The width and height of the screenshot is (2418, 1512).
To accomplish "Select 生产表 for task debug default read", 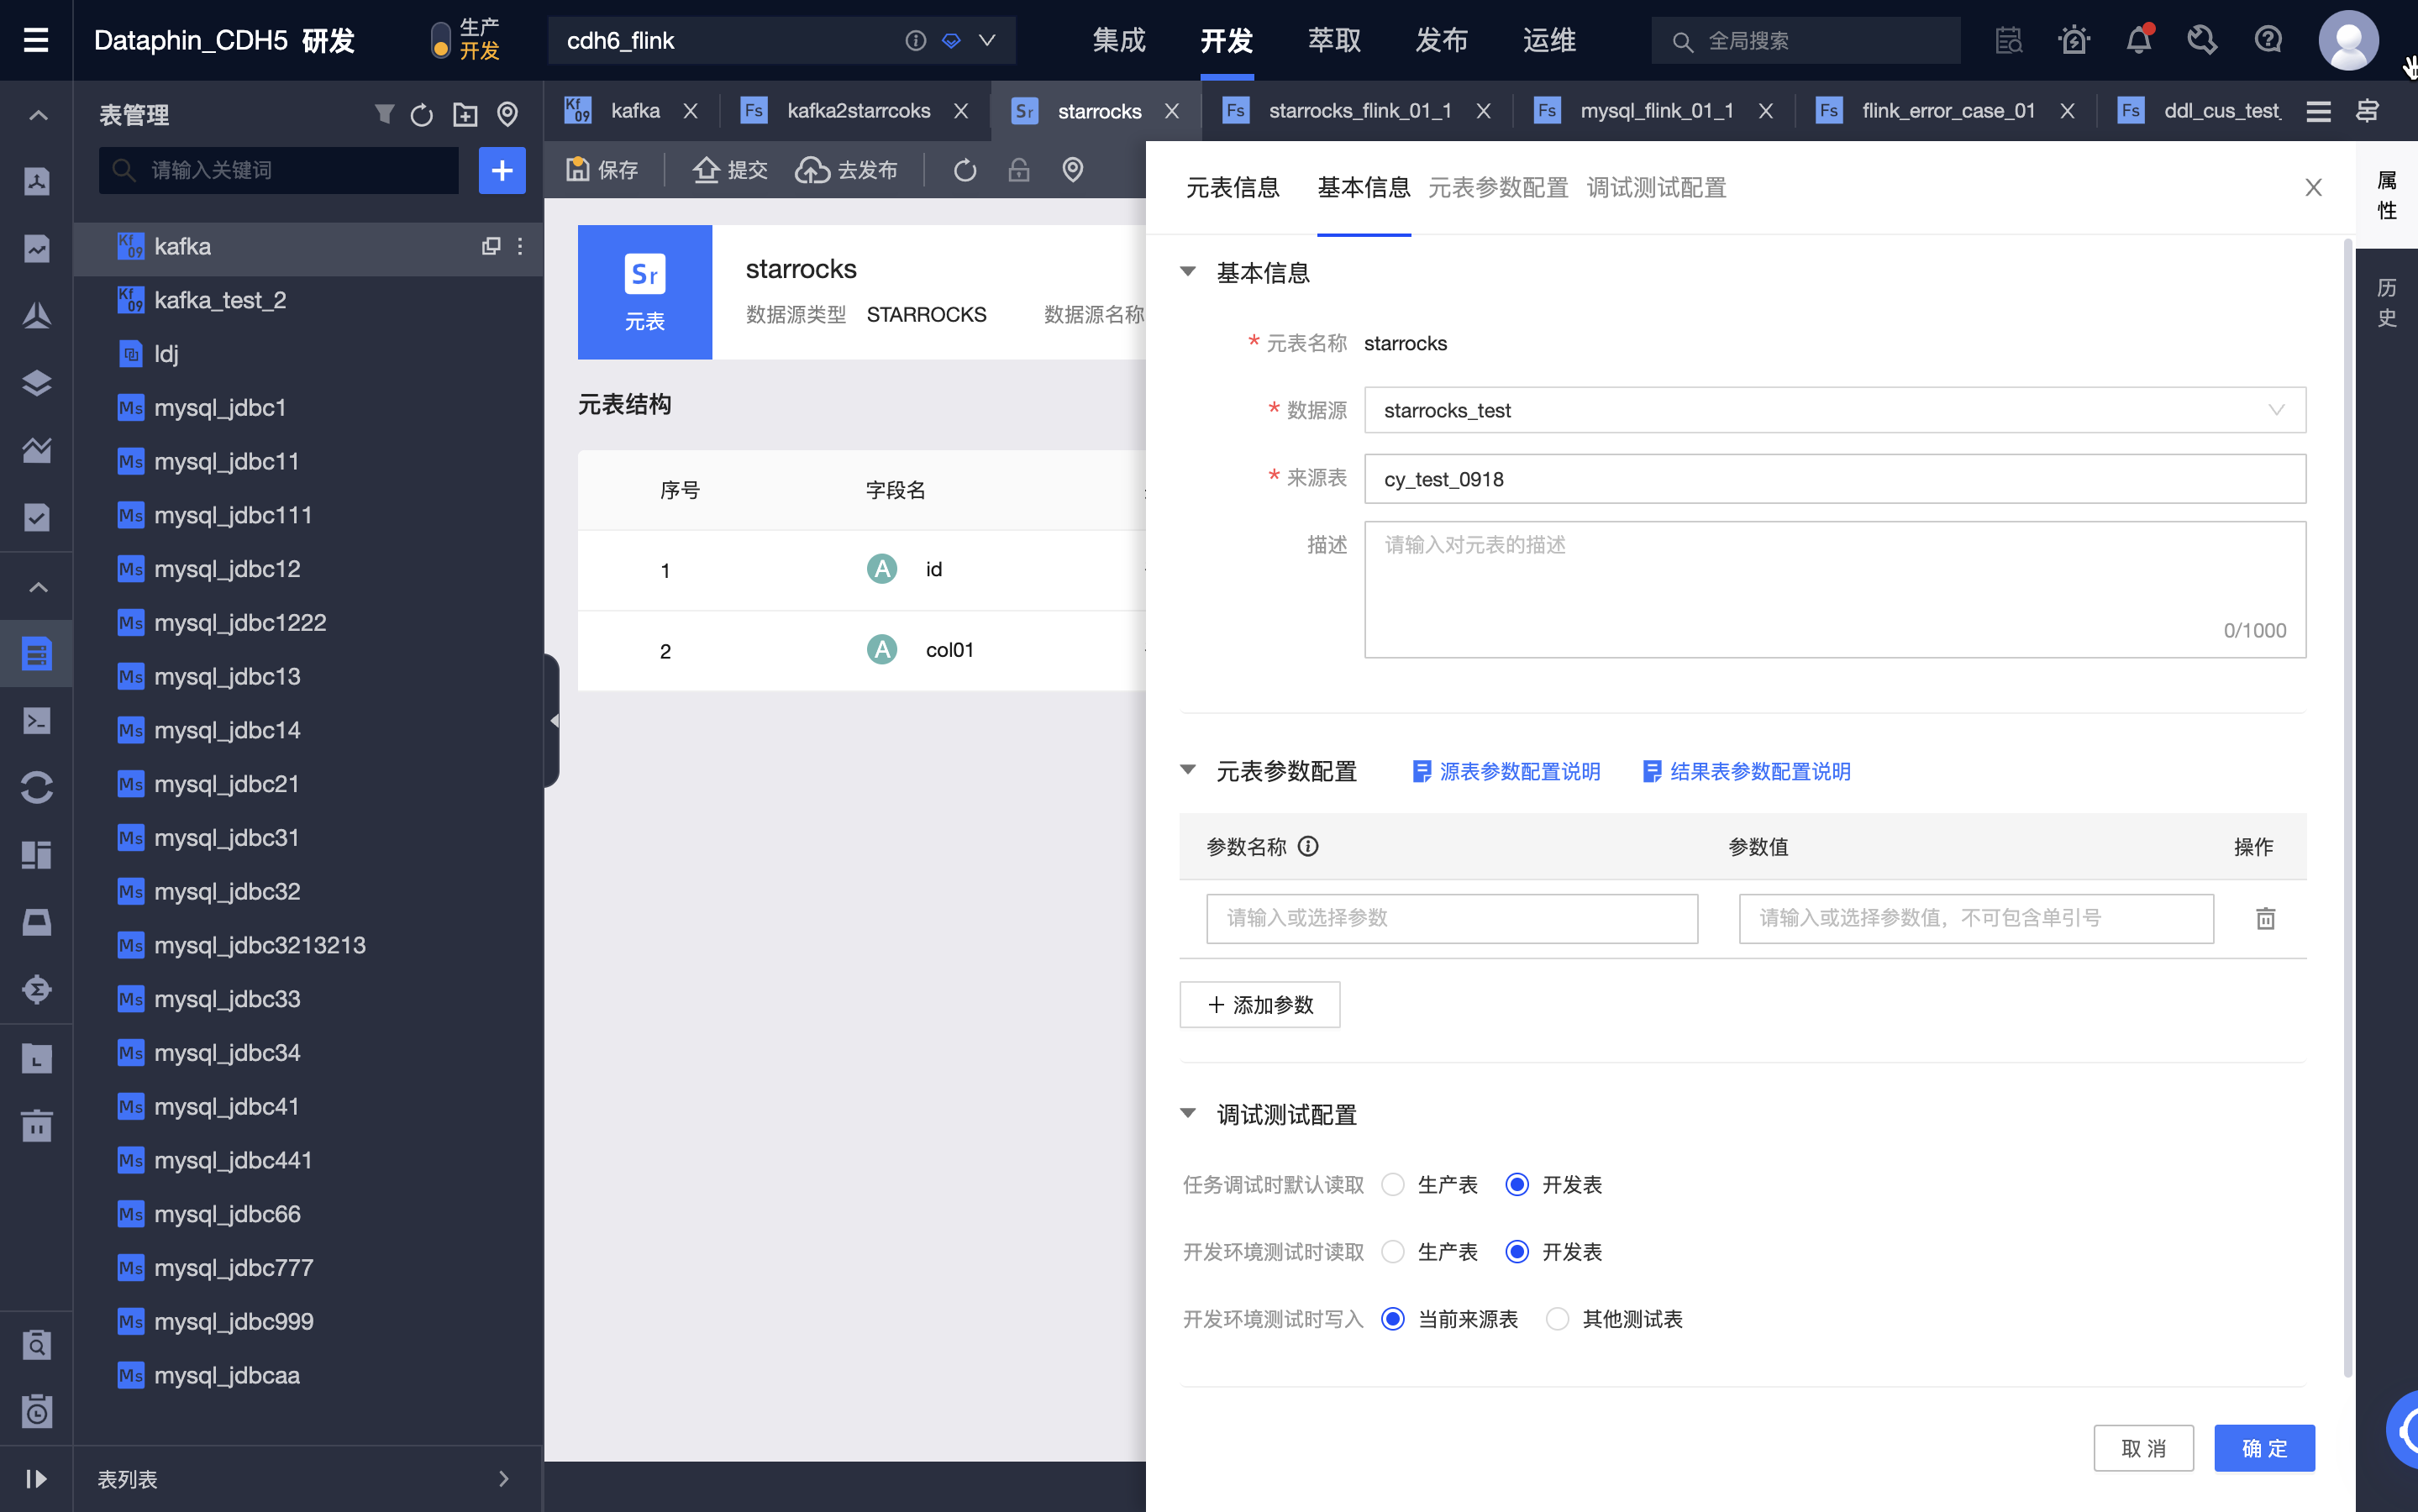I will coord(1393,1185).
